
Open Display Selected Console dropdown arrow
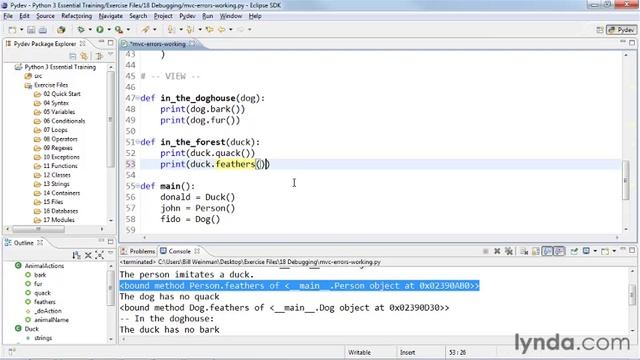point(595,251)
